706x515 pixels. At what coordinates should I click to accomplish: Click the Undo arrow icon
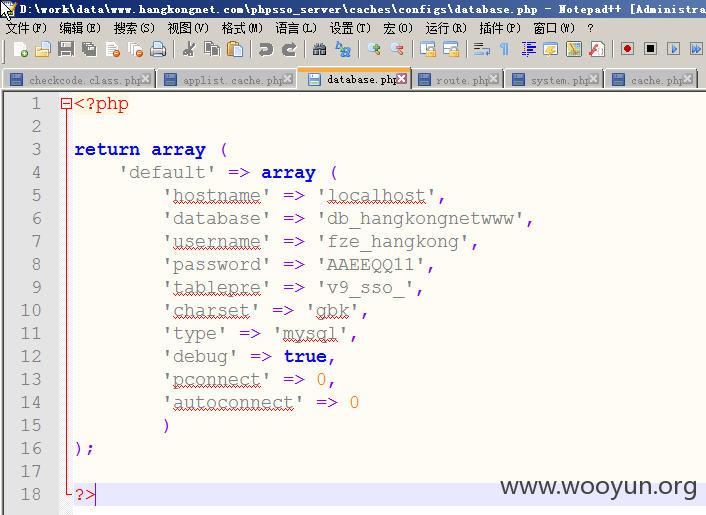(266, 49)
